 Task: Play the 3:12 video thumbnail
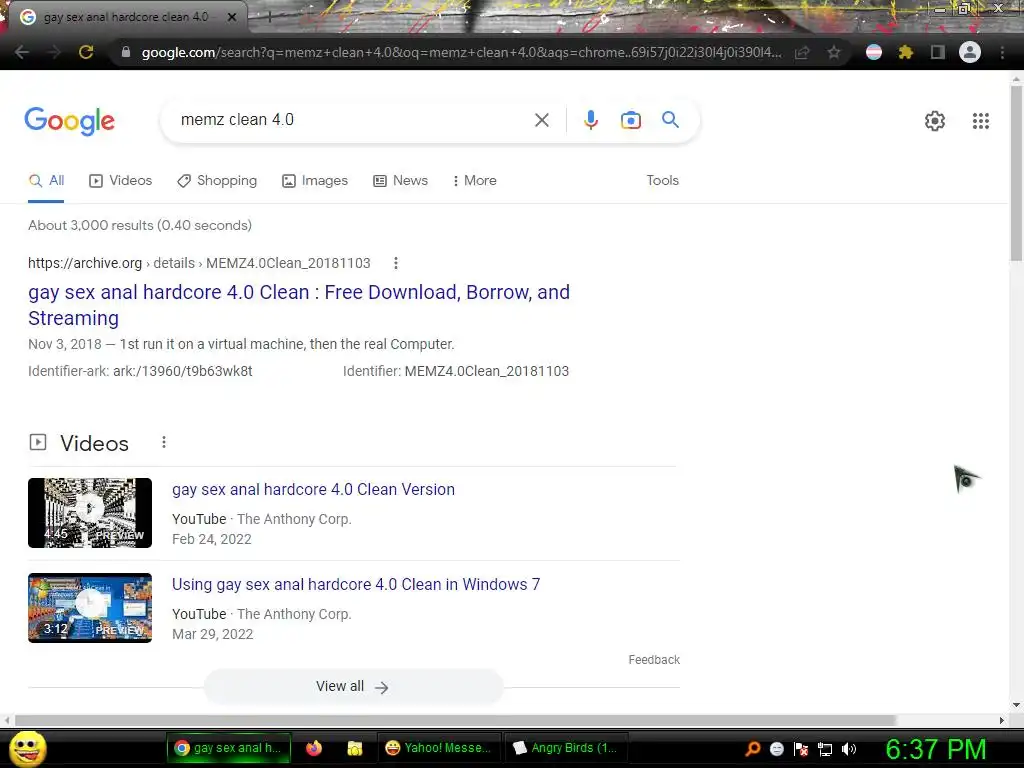point(90,608)
